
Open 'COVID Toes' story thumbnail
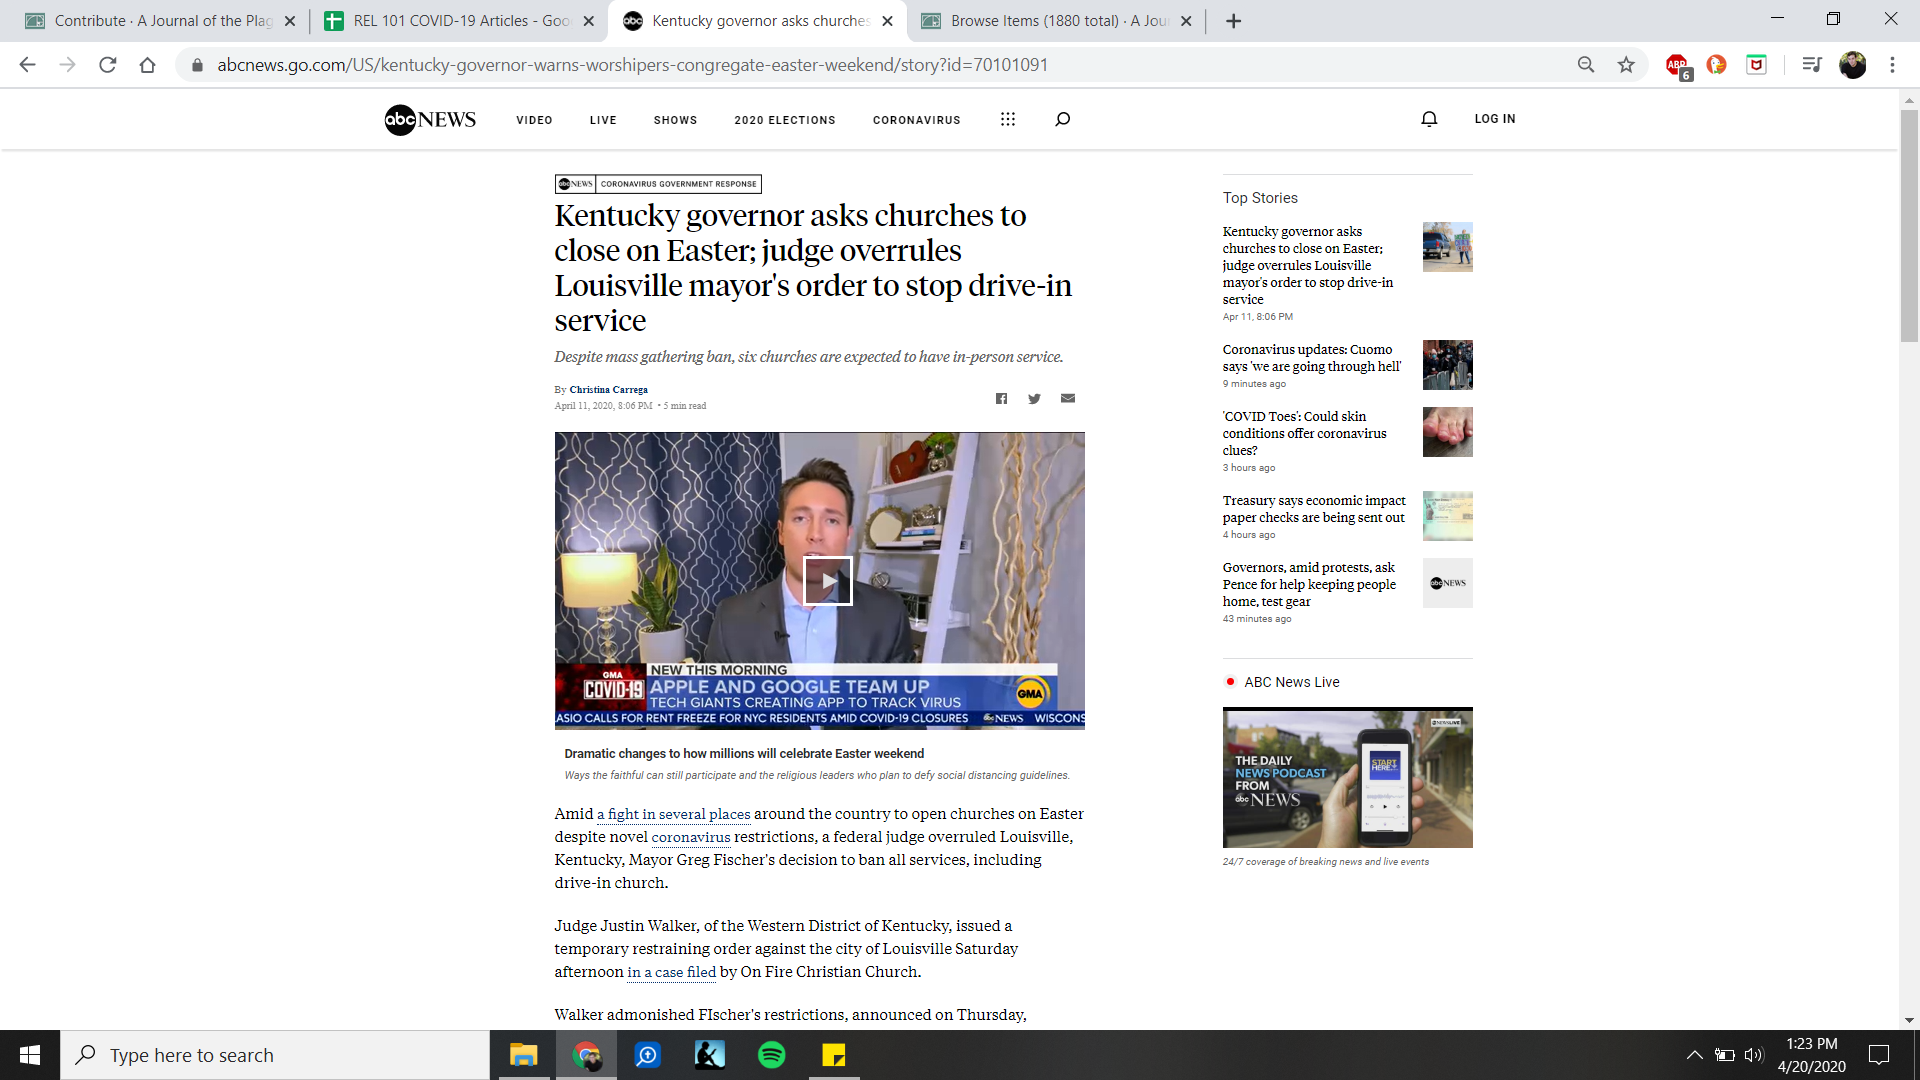[x=1447, y=432]
